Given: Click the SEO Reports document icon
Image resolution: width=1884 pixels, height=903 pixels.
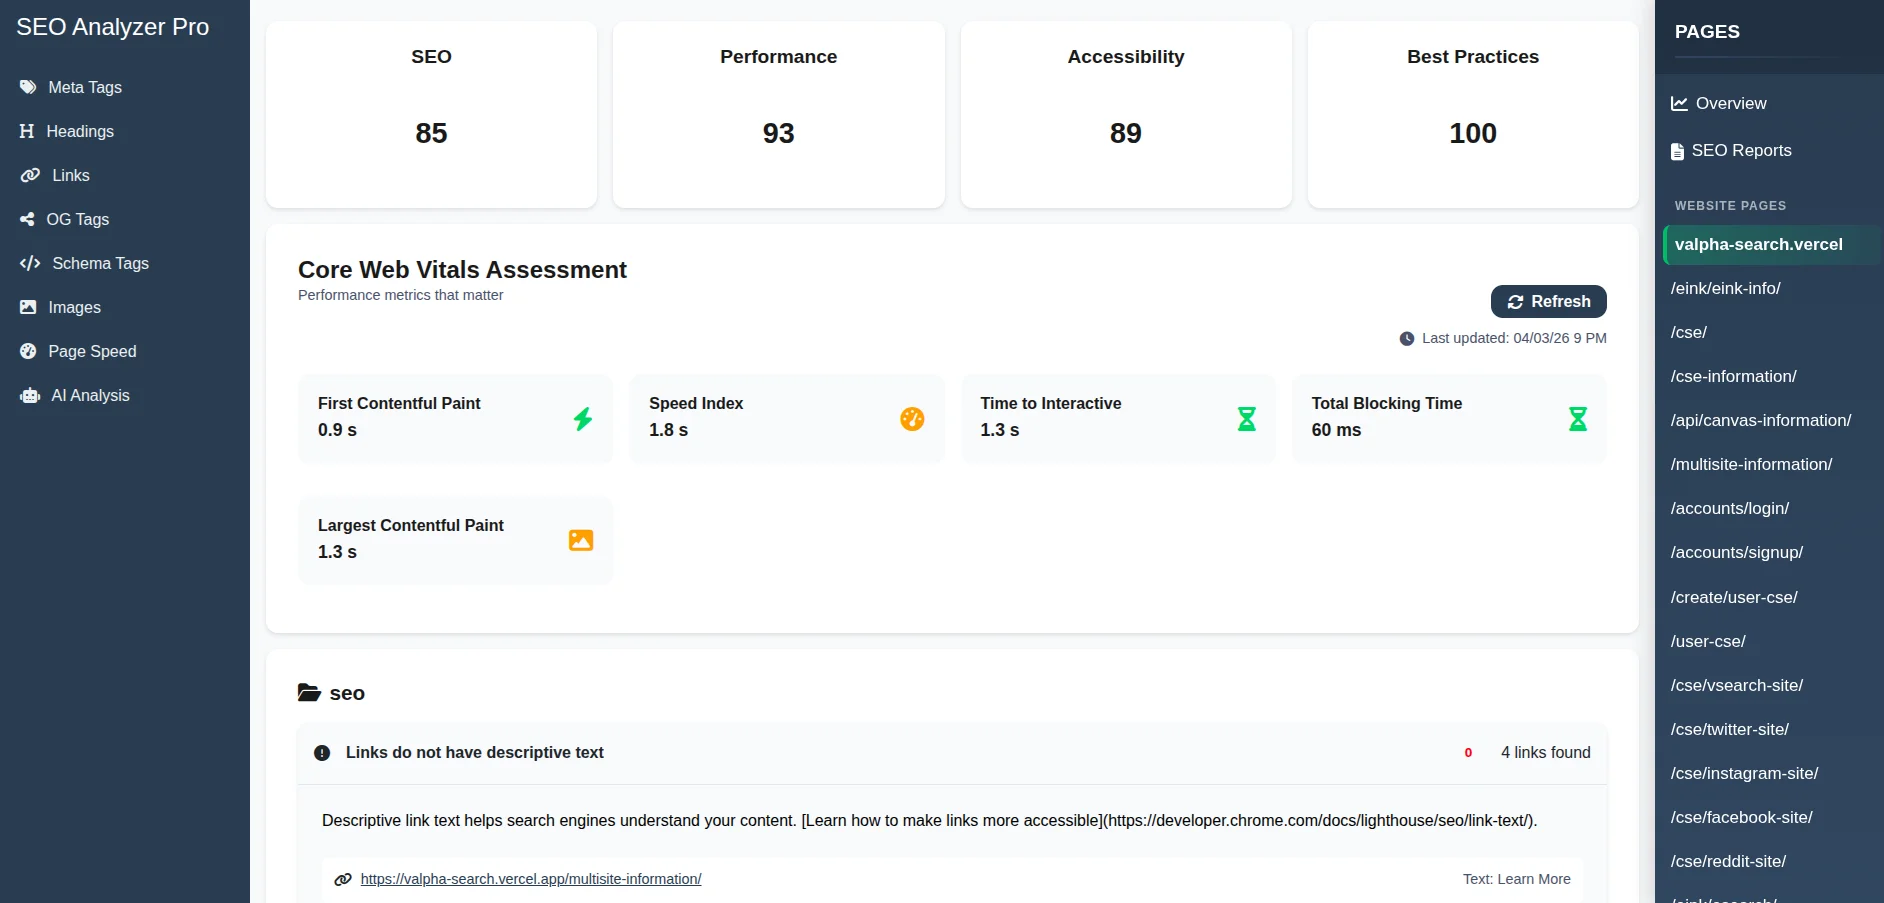Looking at the screenshot, I should pyautogui.click(x=1676, y=150).
